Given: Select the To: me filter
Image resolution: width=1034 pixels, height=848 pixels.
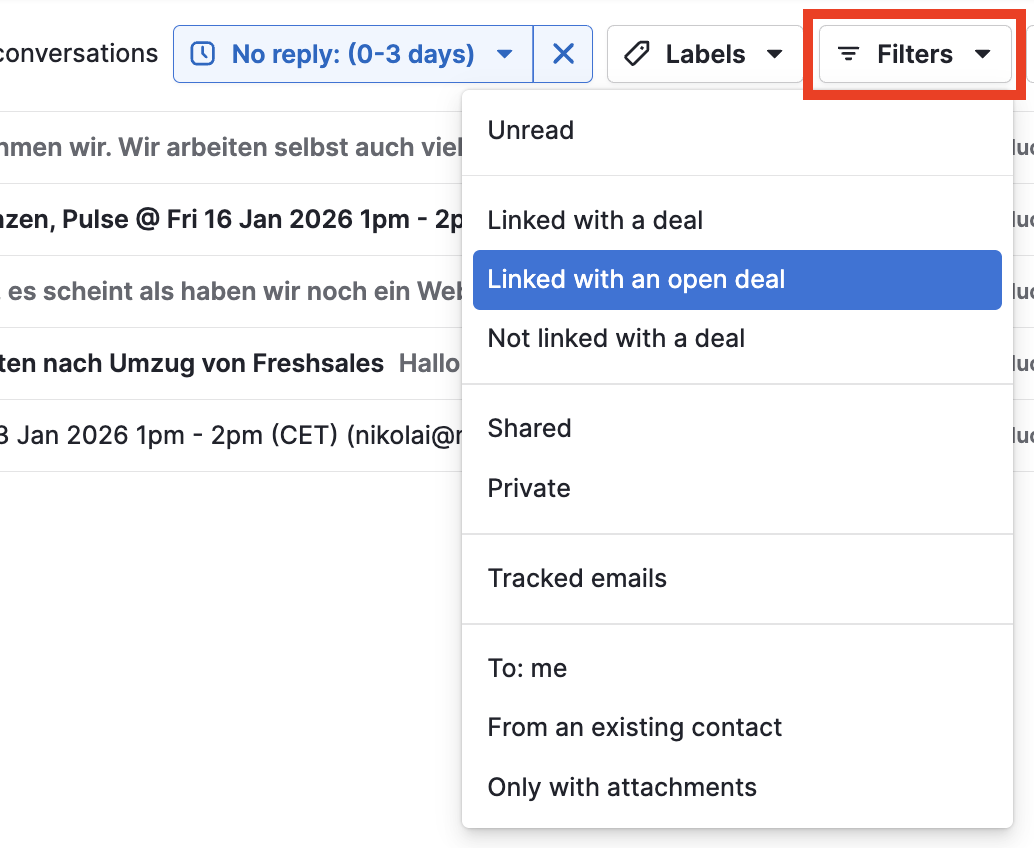Looking at the screenshot, I should pyautogui.click(x=527, y=668).
